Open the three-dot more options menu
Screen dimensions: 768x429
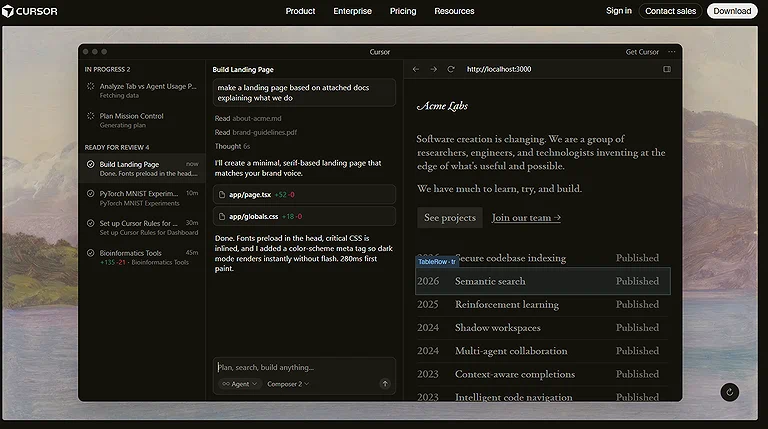coord(672,52)
